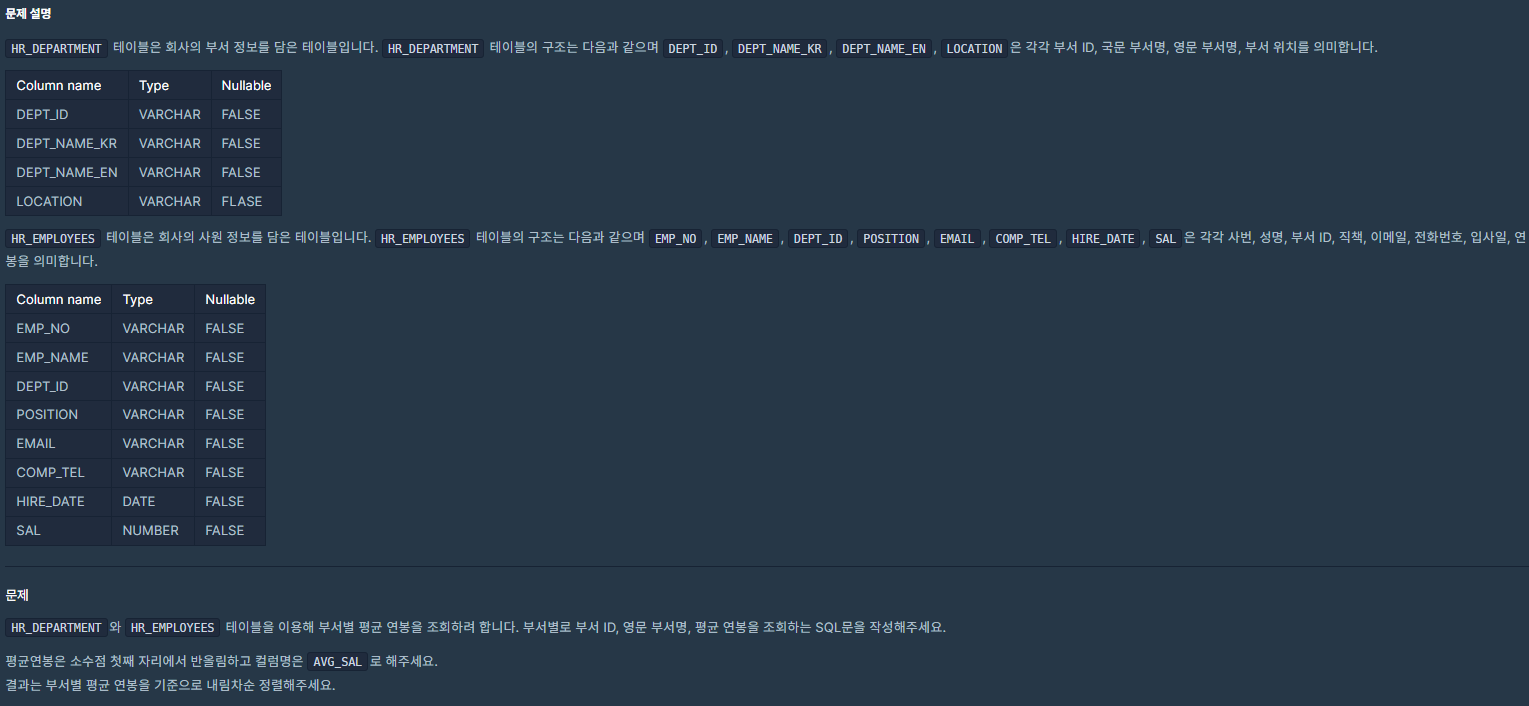Click the LOCATION inline code label
Screen dimensions: 1529x706
click(x=974, y=48)
